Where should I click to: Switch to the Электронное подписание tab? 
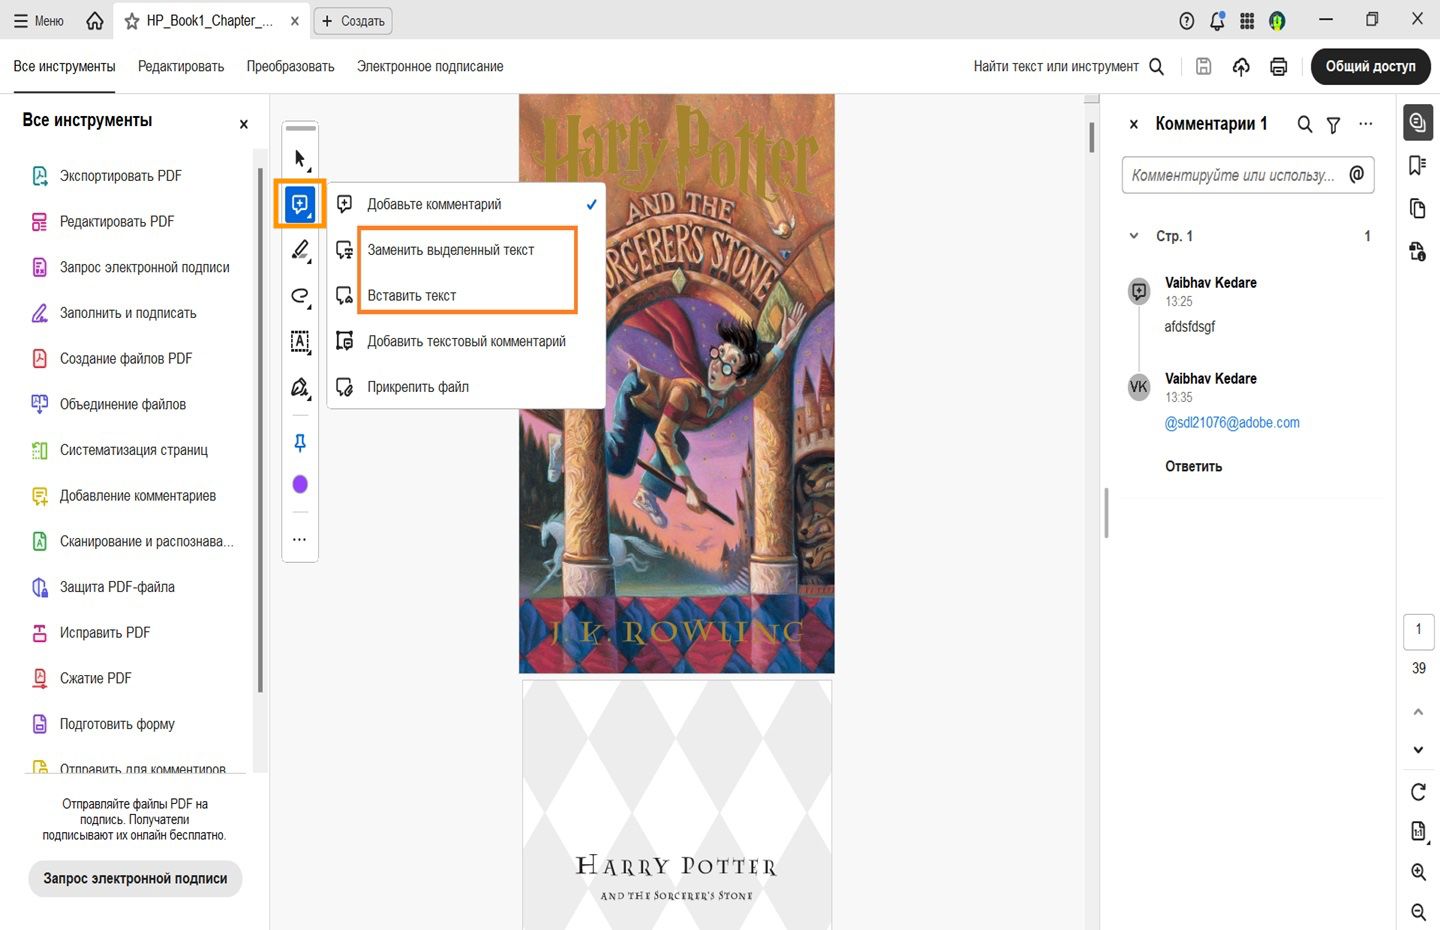[x=430, y=66]
